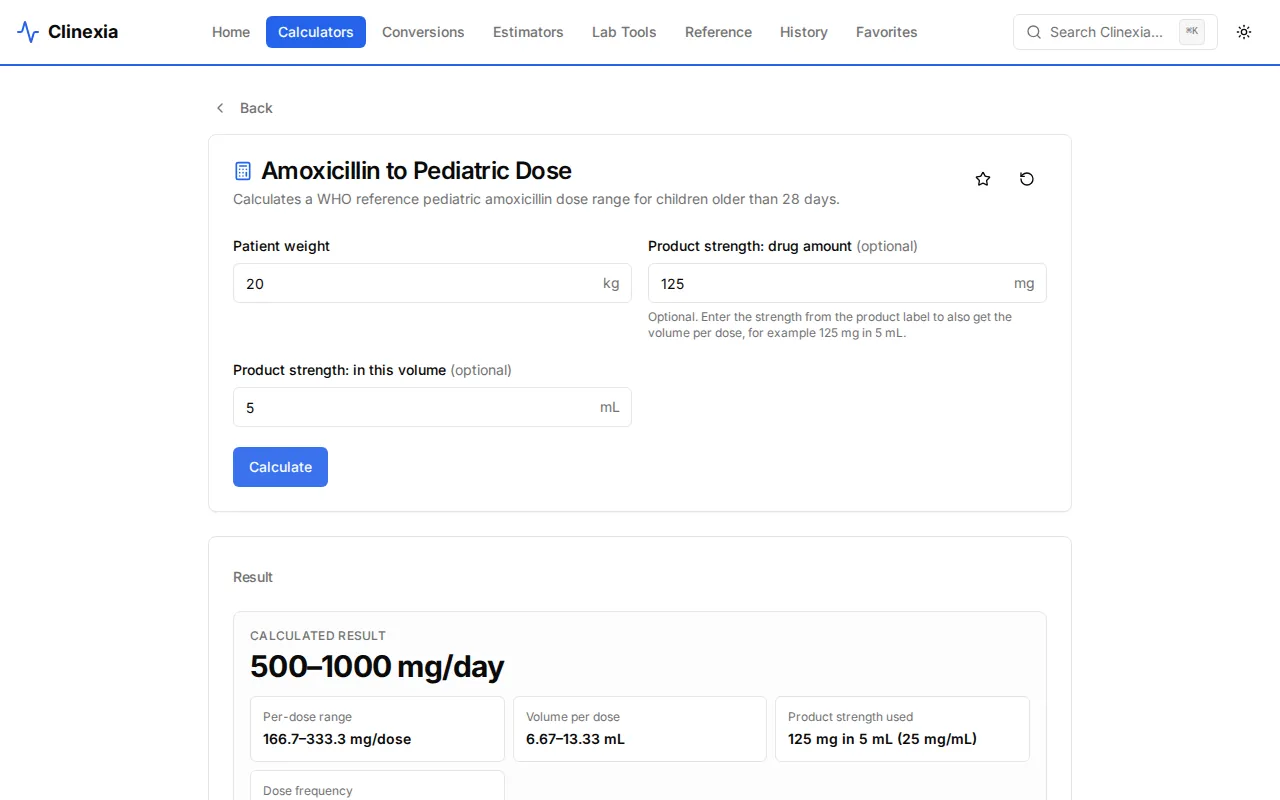Screen dimensions: 1280x800
Task: Click the ⌘K keyboard shortcut badge
Action: [1192, 32]
